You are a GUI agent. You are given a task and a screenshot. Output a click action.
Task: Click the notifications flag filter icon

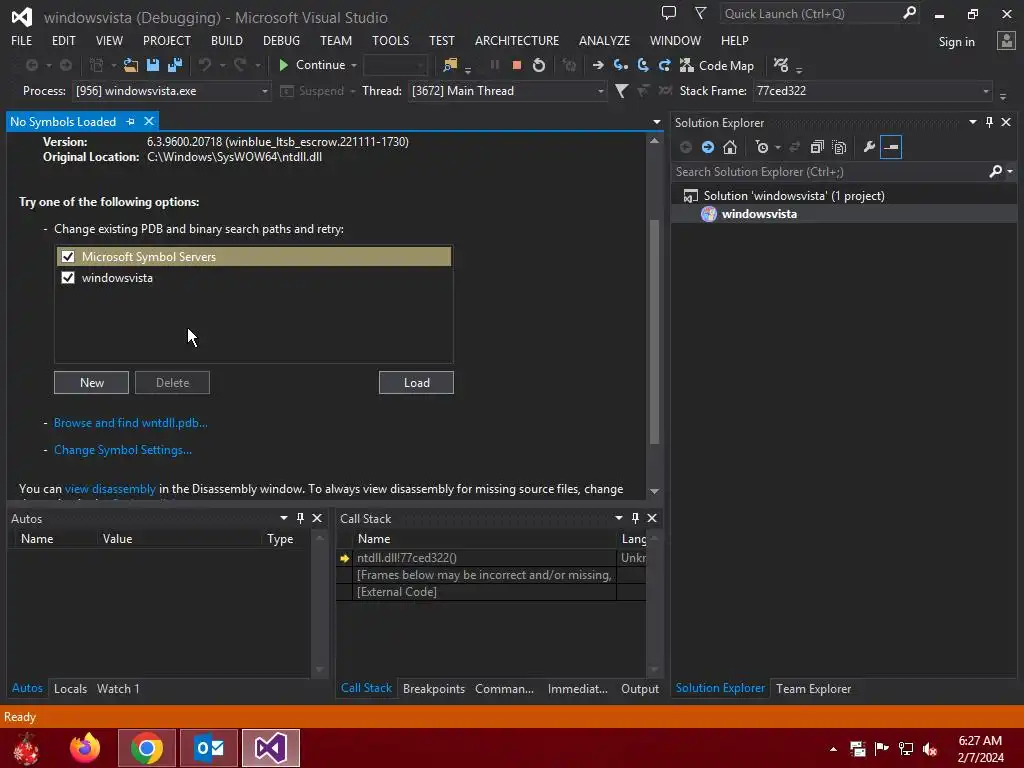tap(701, 13)
